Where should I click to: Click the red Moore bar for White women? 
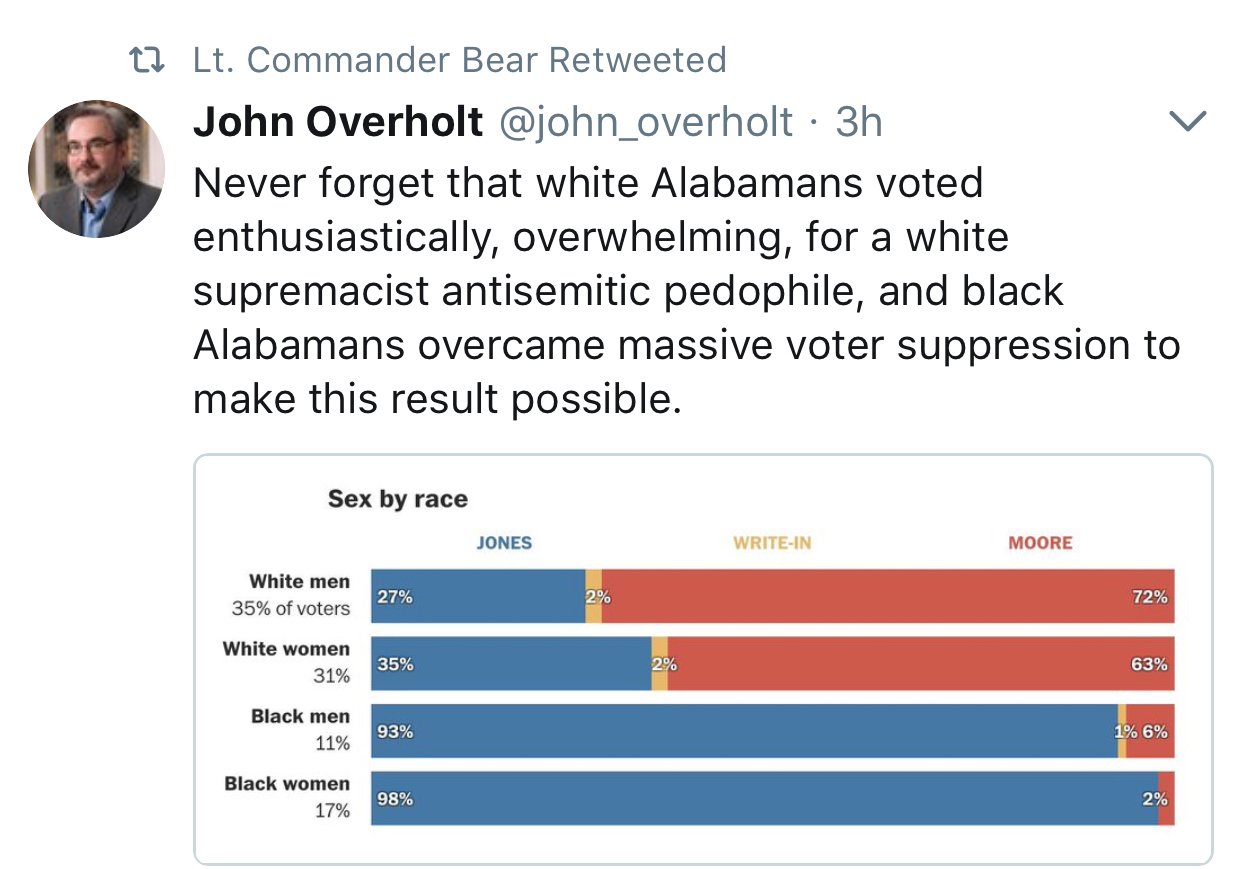coord(921,664)
